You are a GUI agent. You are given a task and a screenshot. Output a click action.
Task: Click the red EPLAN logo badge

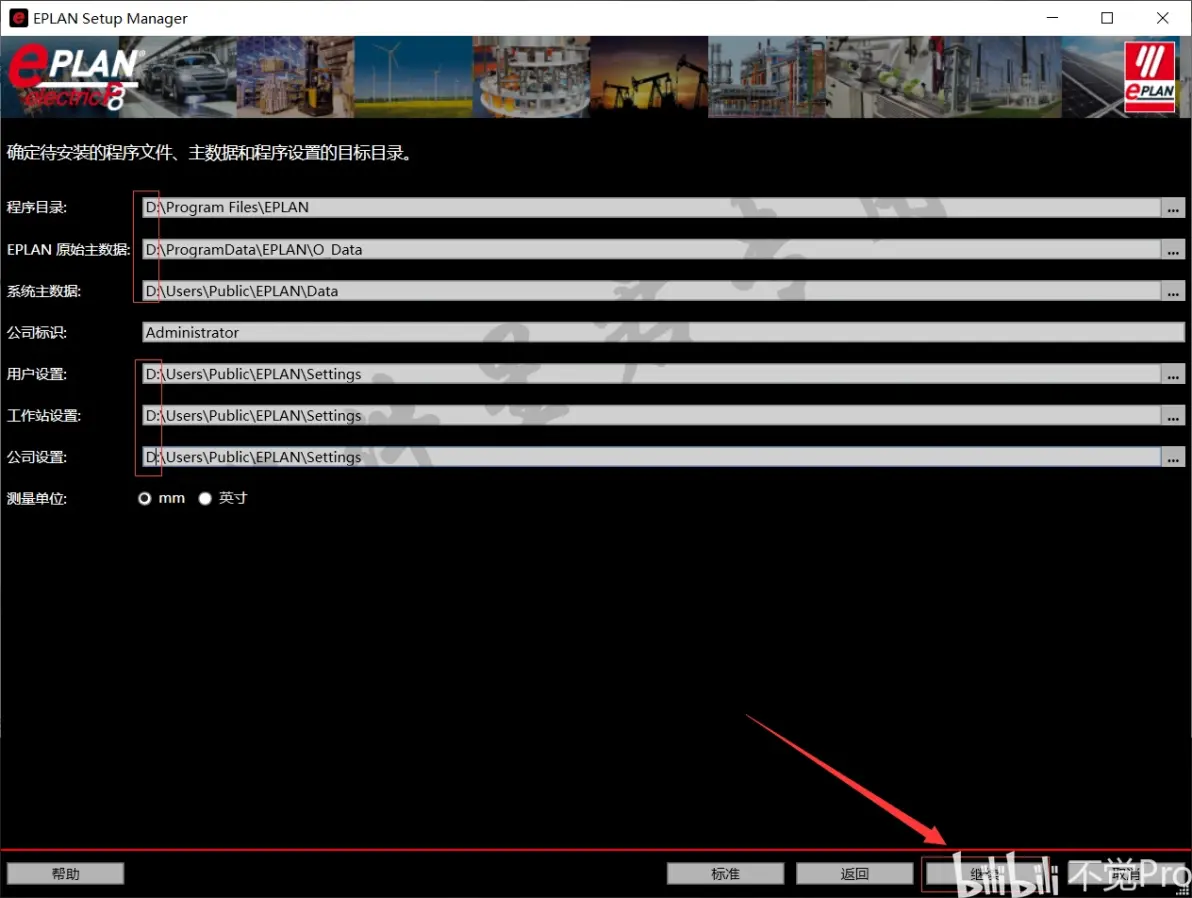(x=1149, y=77)
